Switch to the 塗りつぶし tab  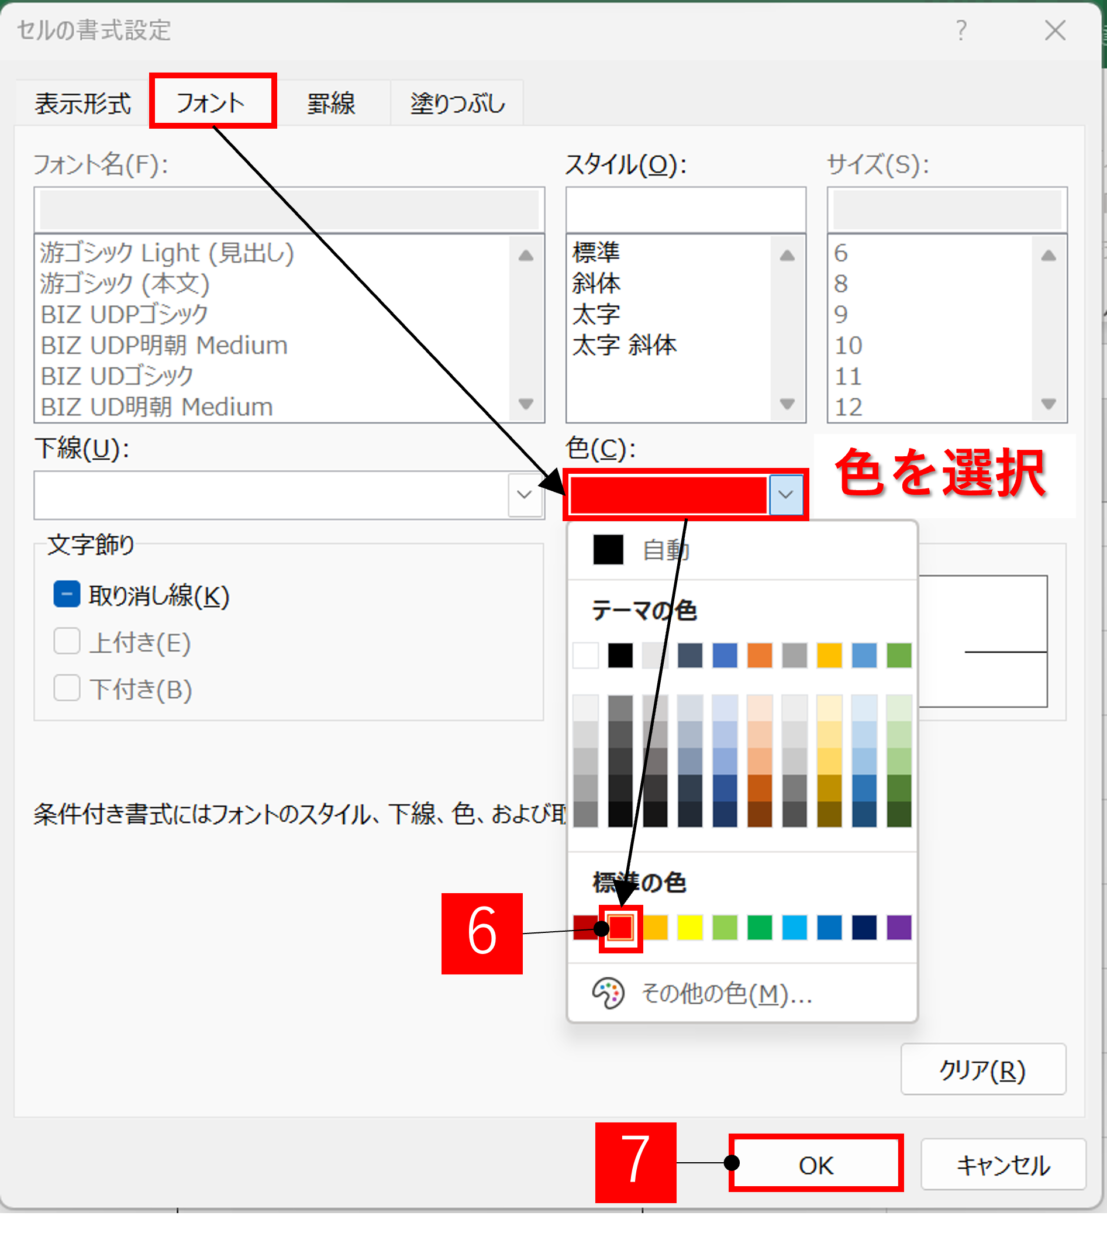click(457, 103)
